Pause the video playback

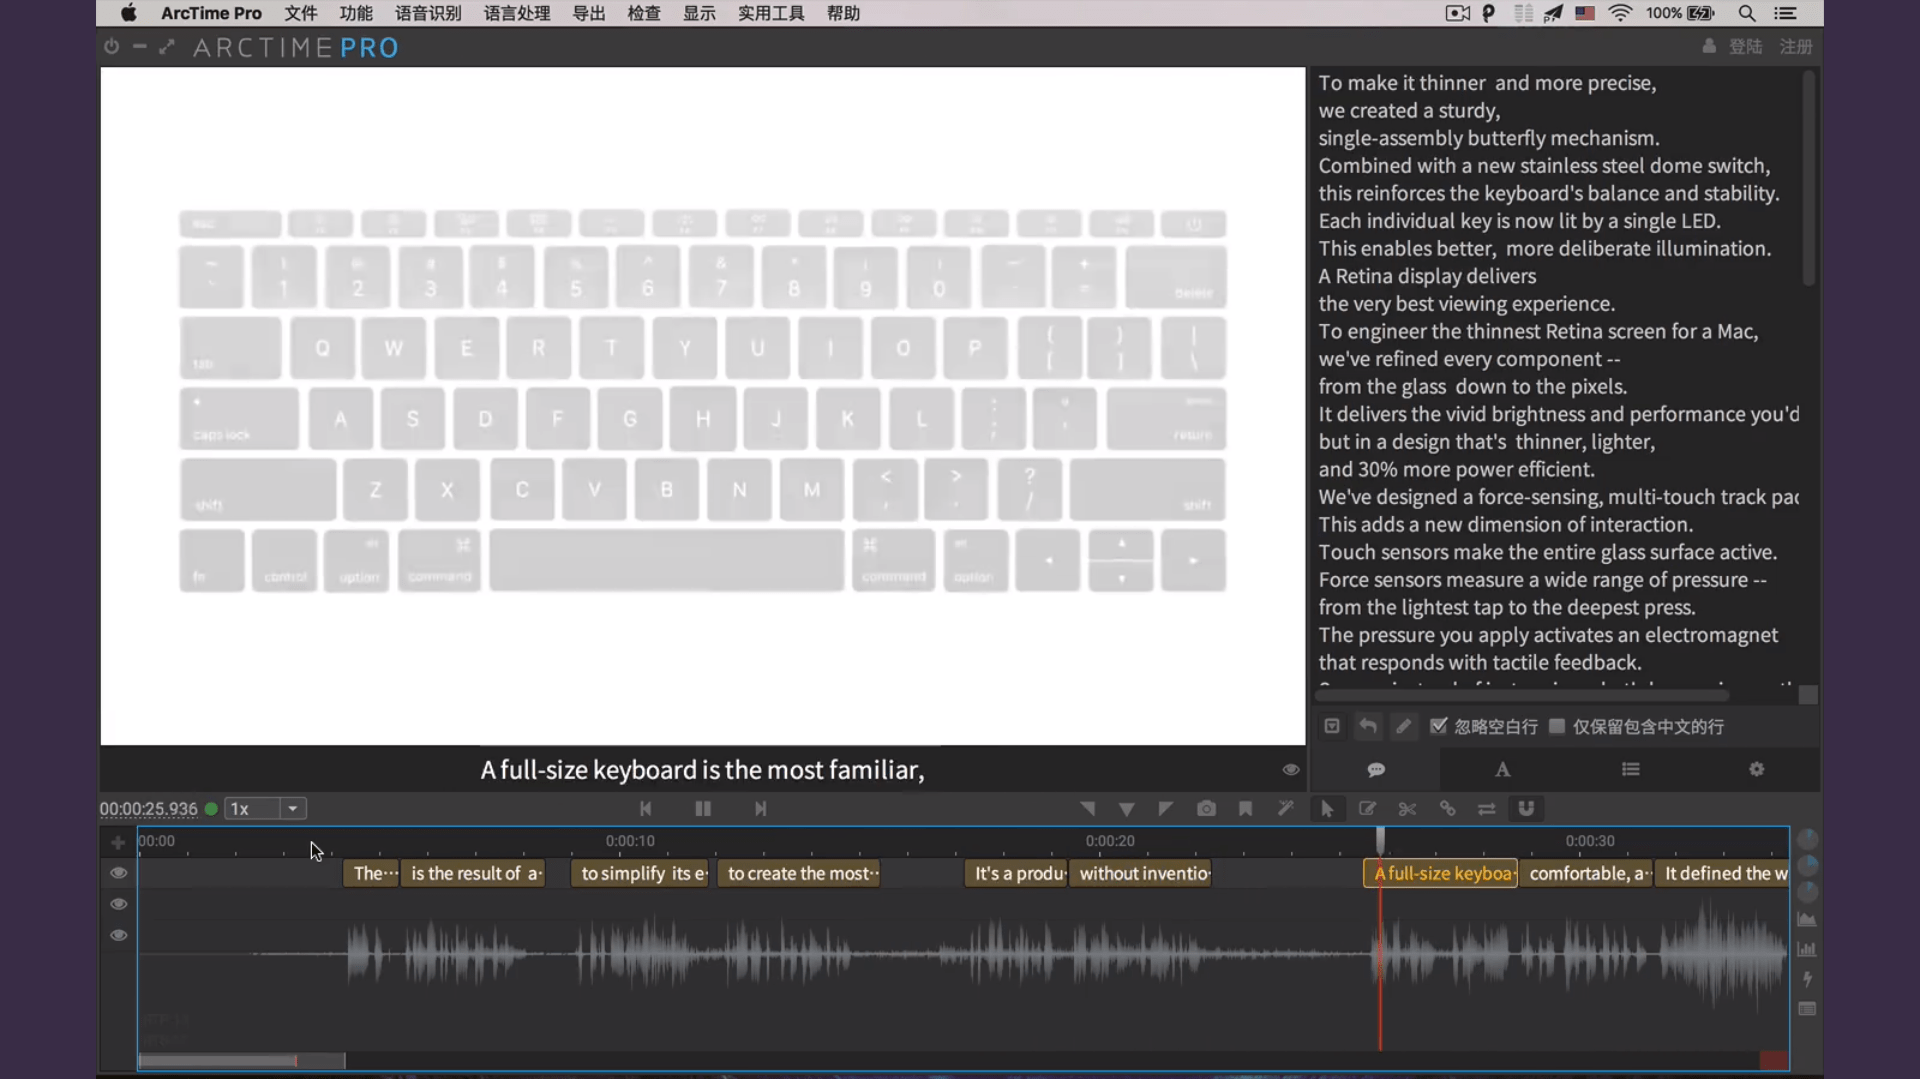coord(703,809)
